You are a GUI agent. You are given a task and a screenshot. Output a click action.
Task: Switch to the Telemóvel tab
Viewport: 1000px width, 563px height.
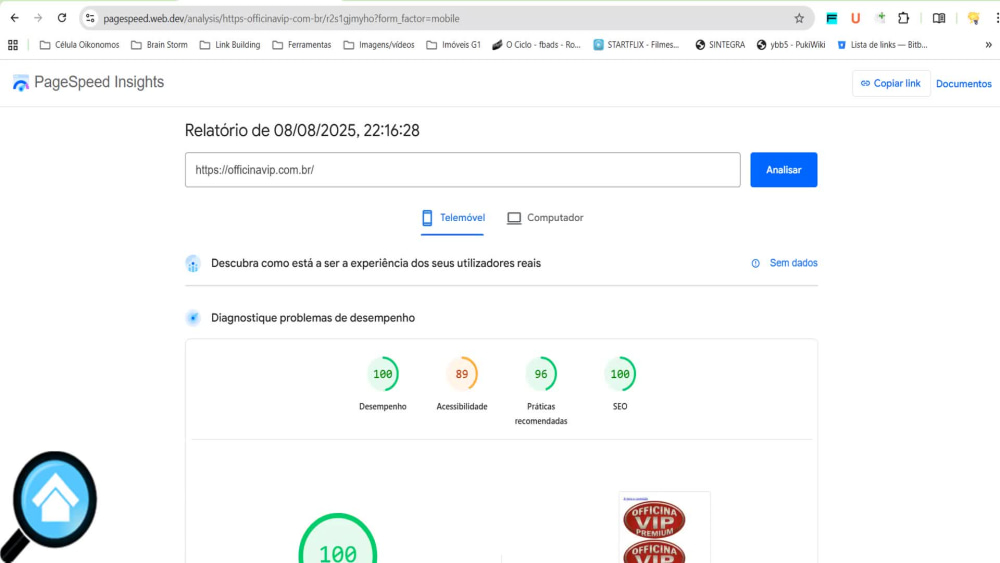tap(453, 218)
